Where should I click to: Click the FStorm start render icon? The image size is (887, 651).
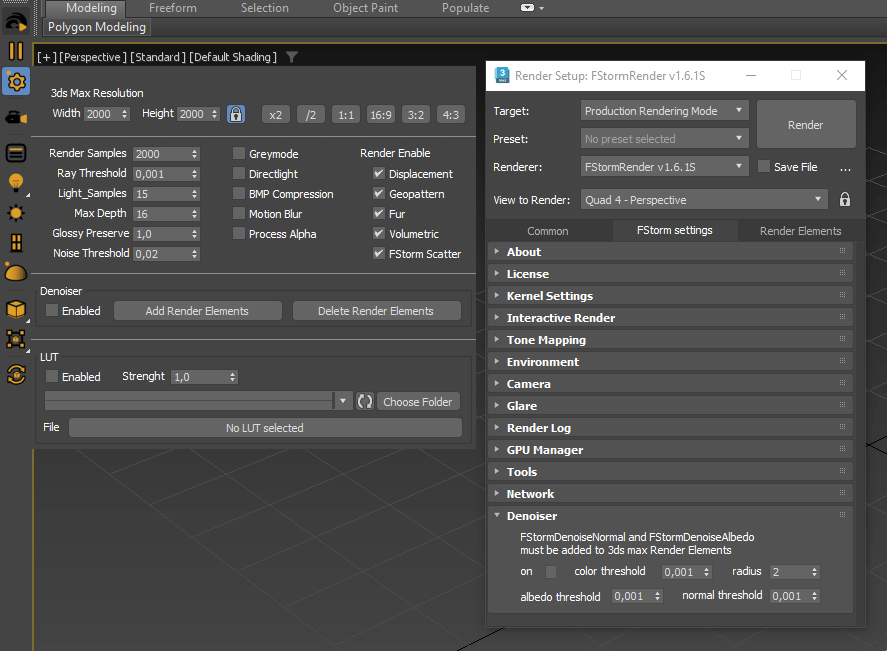click(16, 21)
